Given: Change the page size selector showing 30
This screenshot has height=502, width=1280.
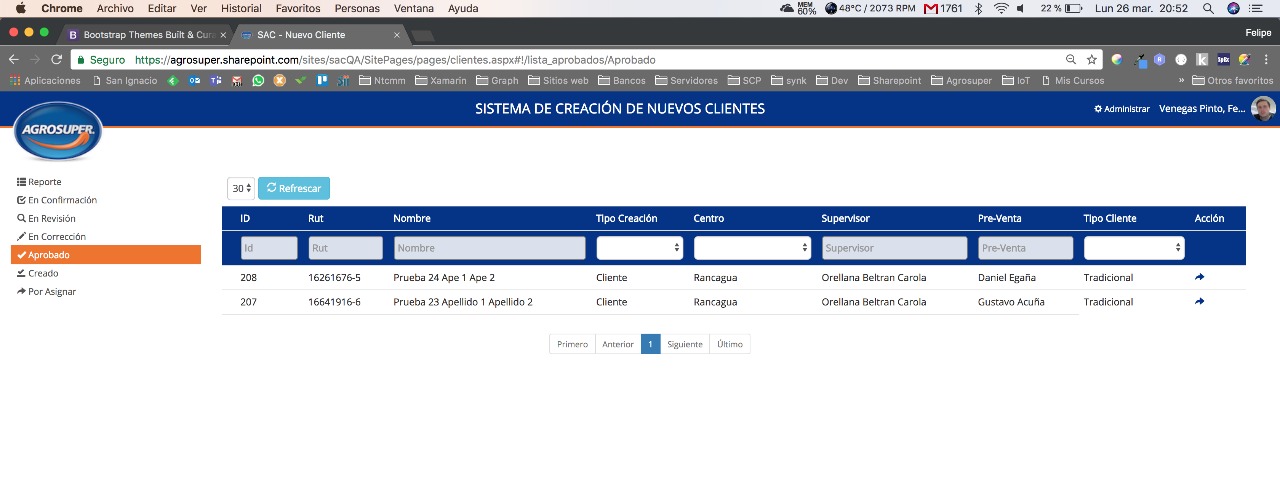Looking at the screenshot, I should pyautogui.click(x=240, y=188).
